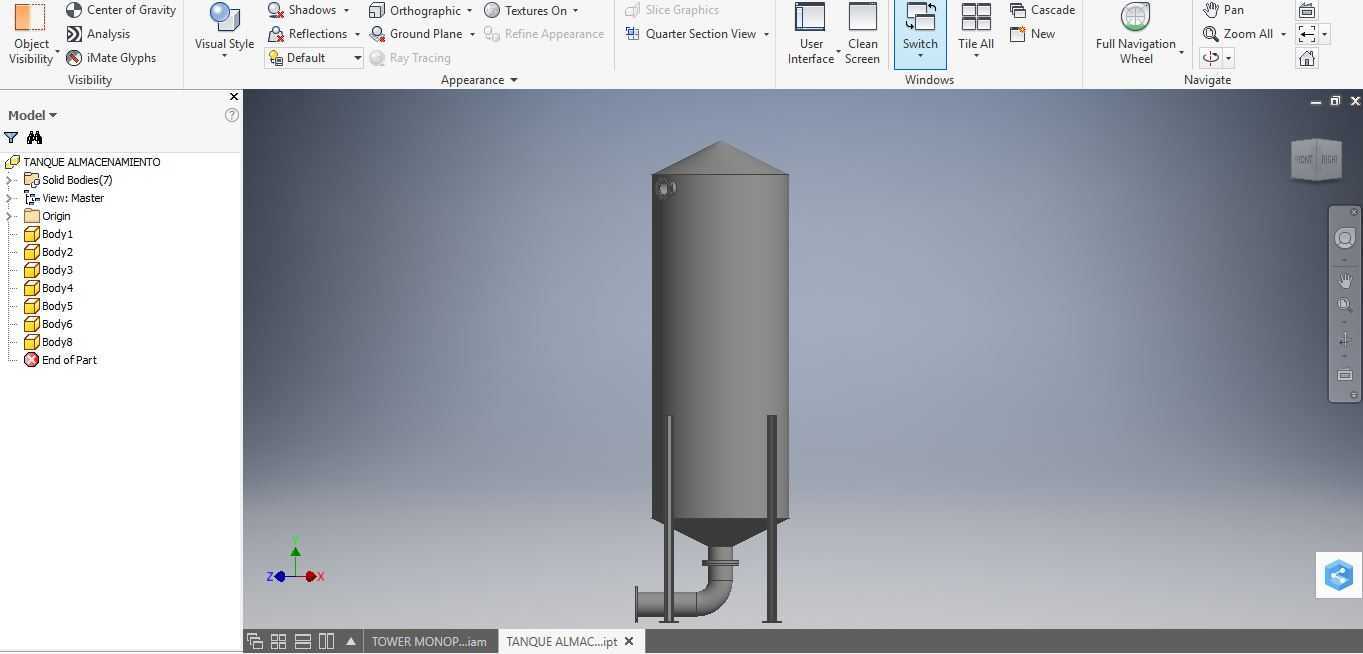Click cascade windows icon in document bar

255,641
